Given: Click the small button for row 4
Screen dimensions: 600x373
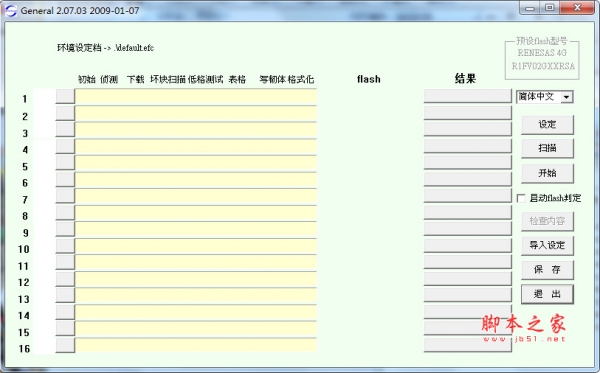Looking at the screenshot, I should point(65,147).
